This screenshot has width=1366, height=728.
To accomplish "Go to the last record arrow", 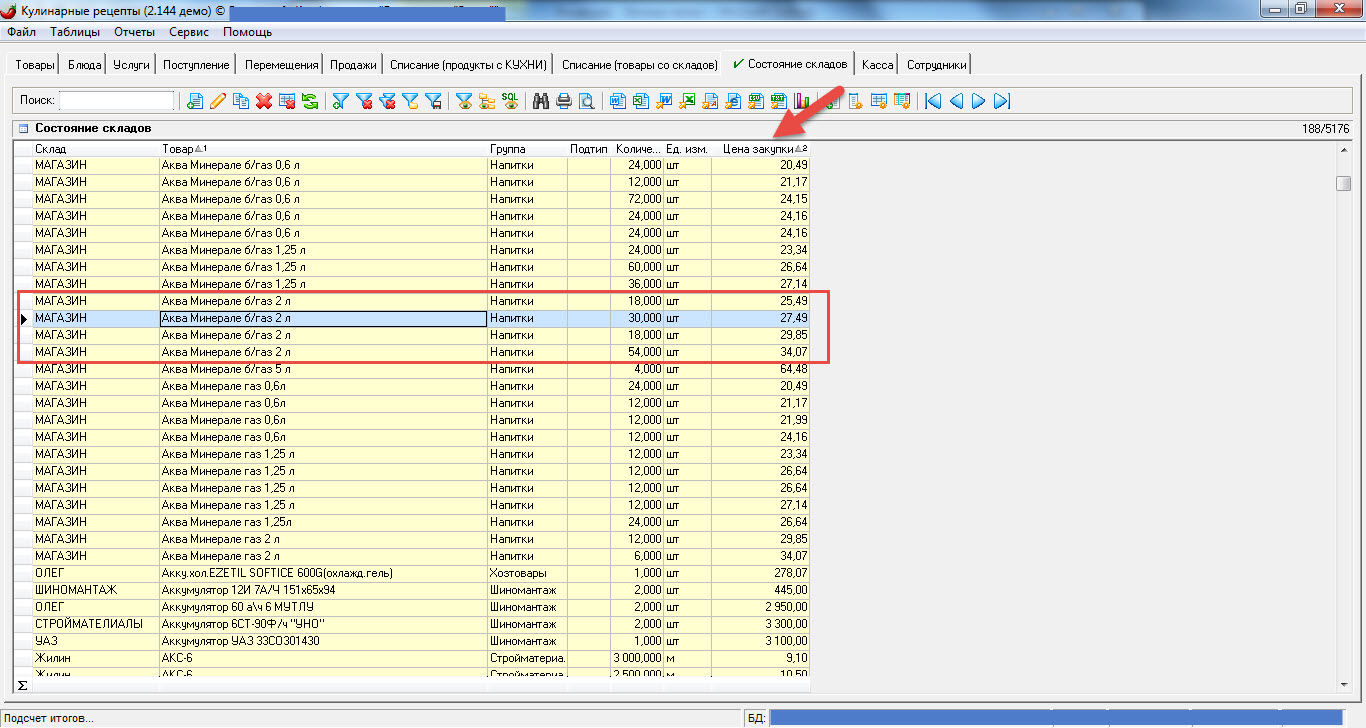I will (x=1002, y=101).
